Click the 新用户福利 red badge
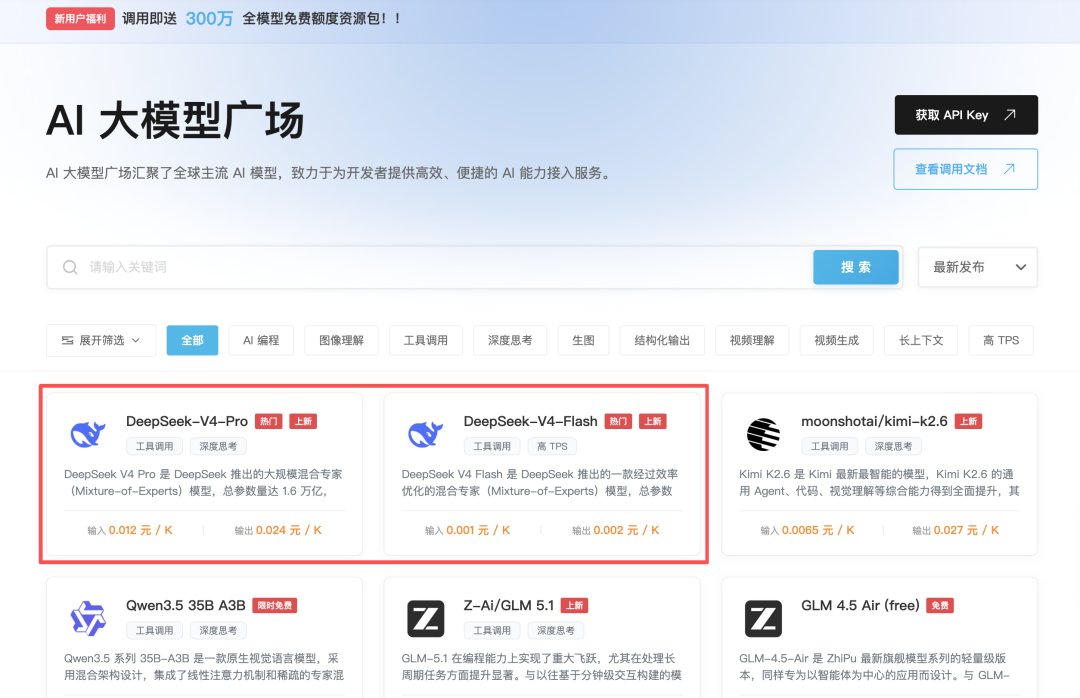 tap(81, 19)
